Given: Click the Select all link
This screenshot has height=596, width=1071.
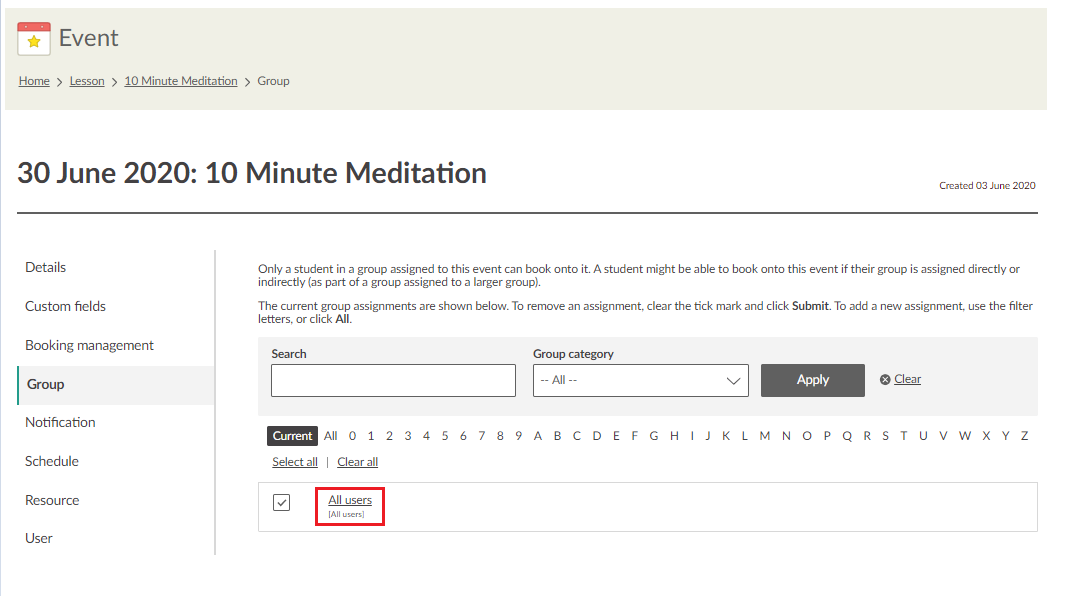Looking at the screenshot, I should (295, 462).
